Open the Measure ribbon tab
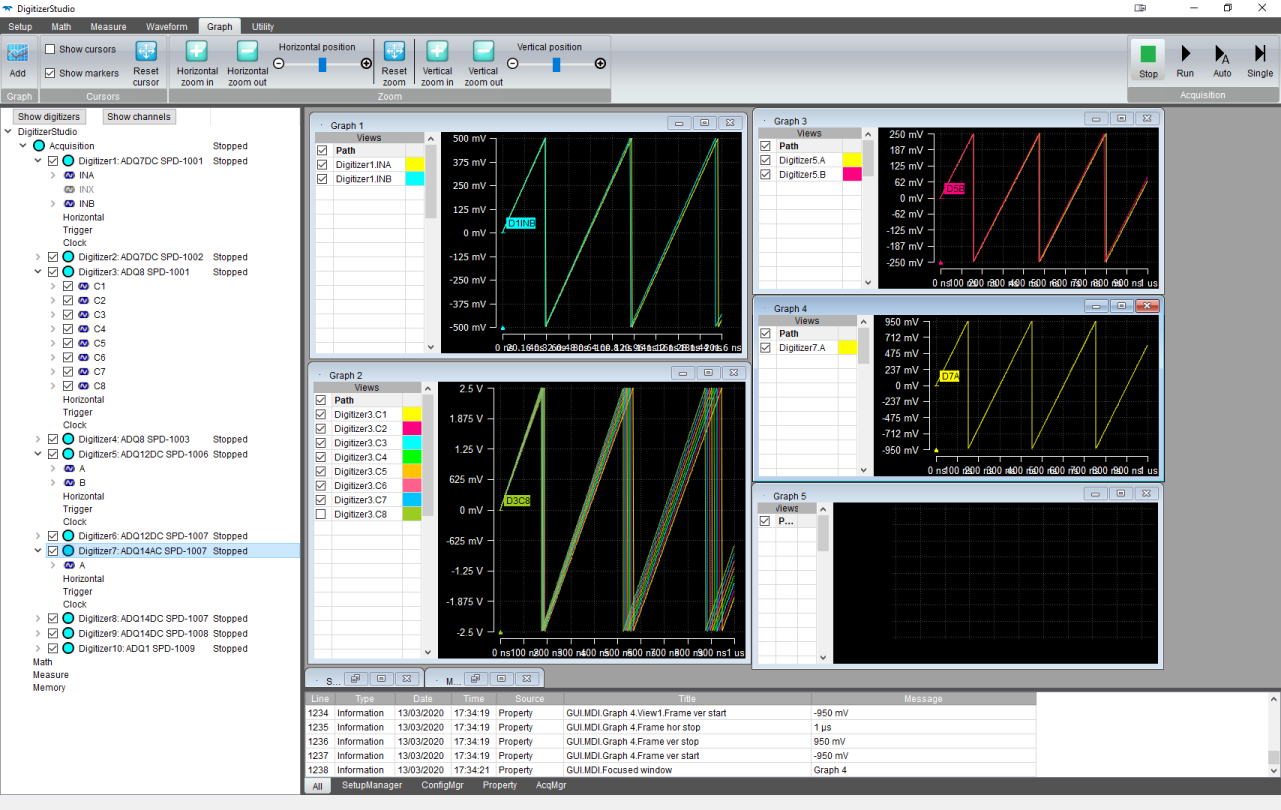Viewport: 1281px width, 810px height. pyautogui.click(x=108, y=27)
